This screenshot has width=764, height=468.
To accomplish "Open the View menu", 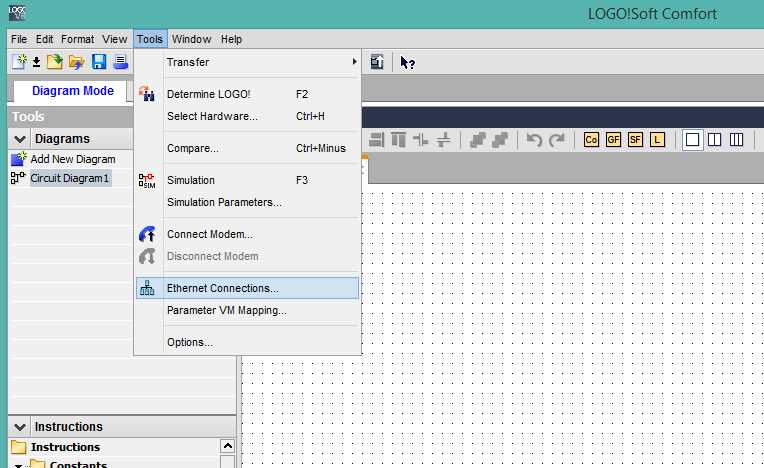I will click(x=115, y=39).
